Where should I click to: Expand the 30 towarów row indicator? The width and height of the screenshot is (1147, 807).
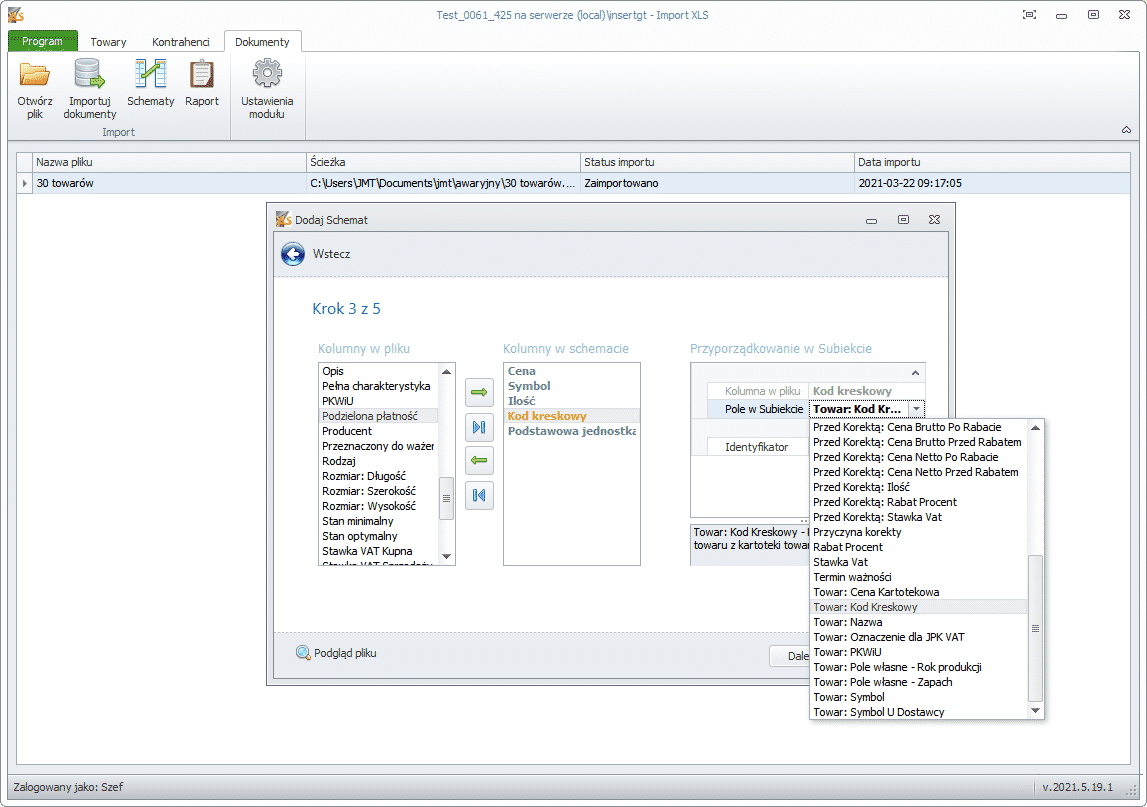(25, 183)
